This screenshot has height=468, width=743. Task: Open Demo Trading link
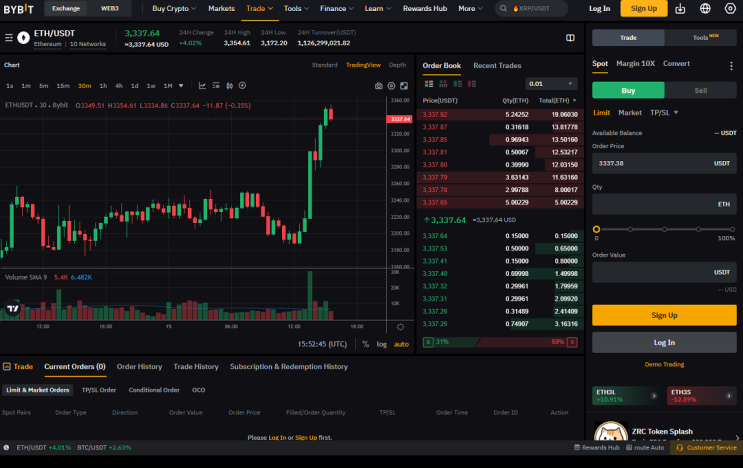tap(664, 365)
